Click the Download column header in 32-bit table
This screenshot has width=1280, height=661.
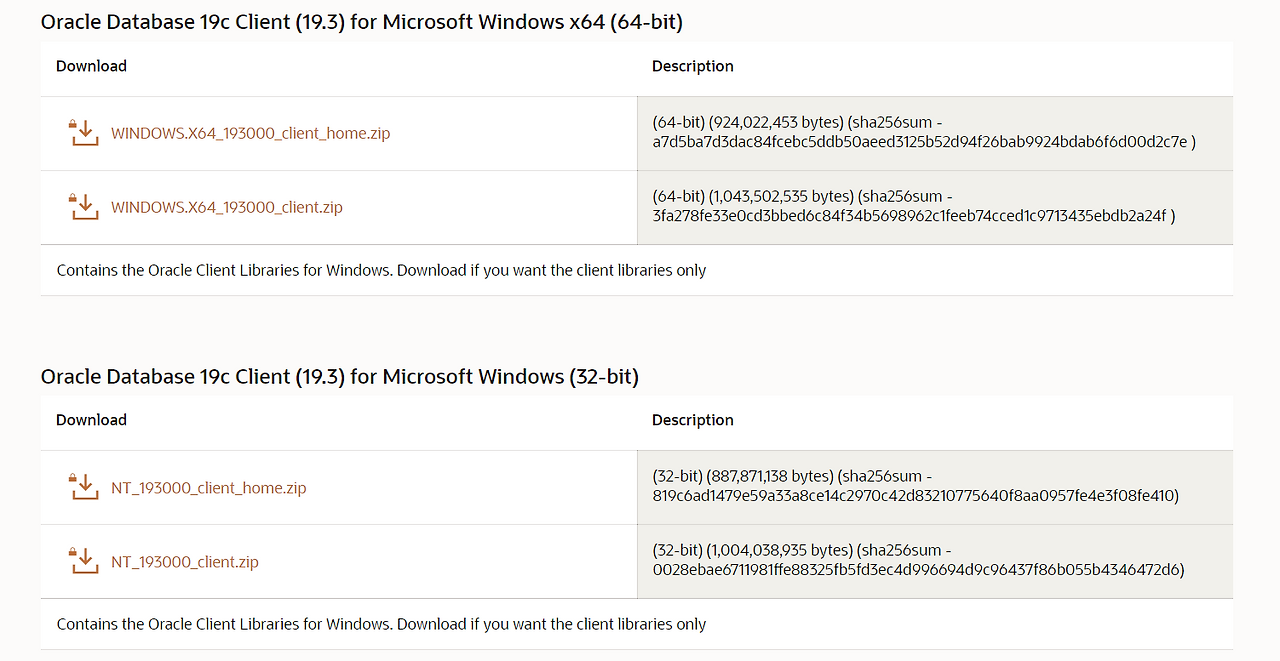91,420
